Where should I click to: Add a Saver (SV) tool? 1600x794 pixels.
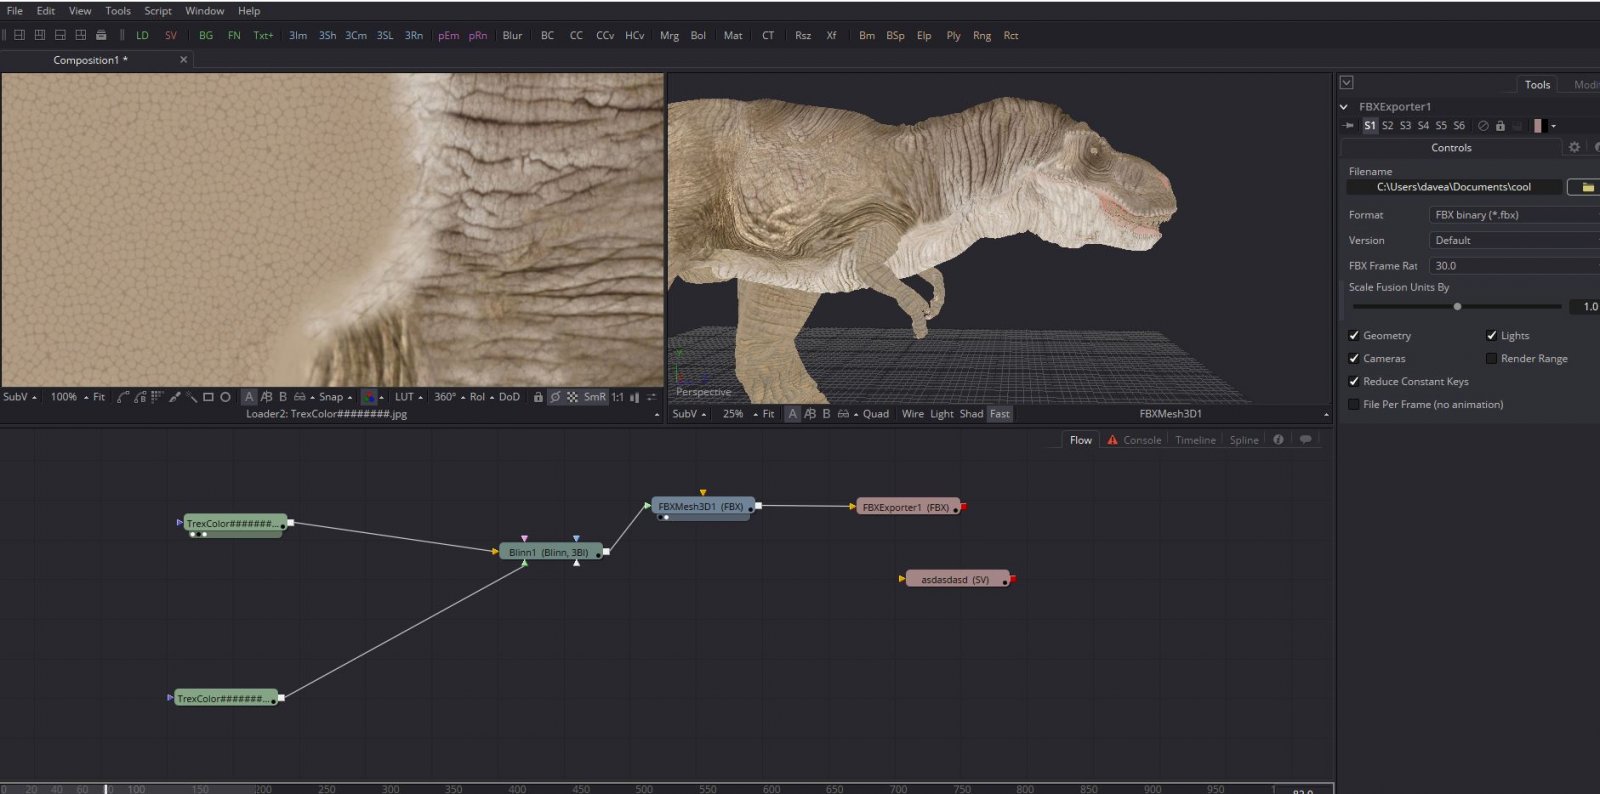(x=171, y=35)
